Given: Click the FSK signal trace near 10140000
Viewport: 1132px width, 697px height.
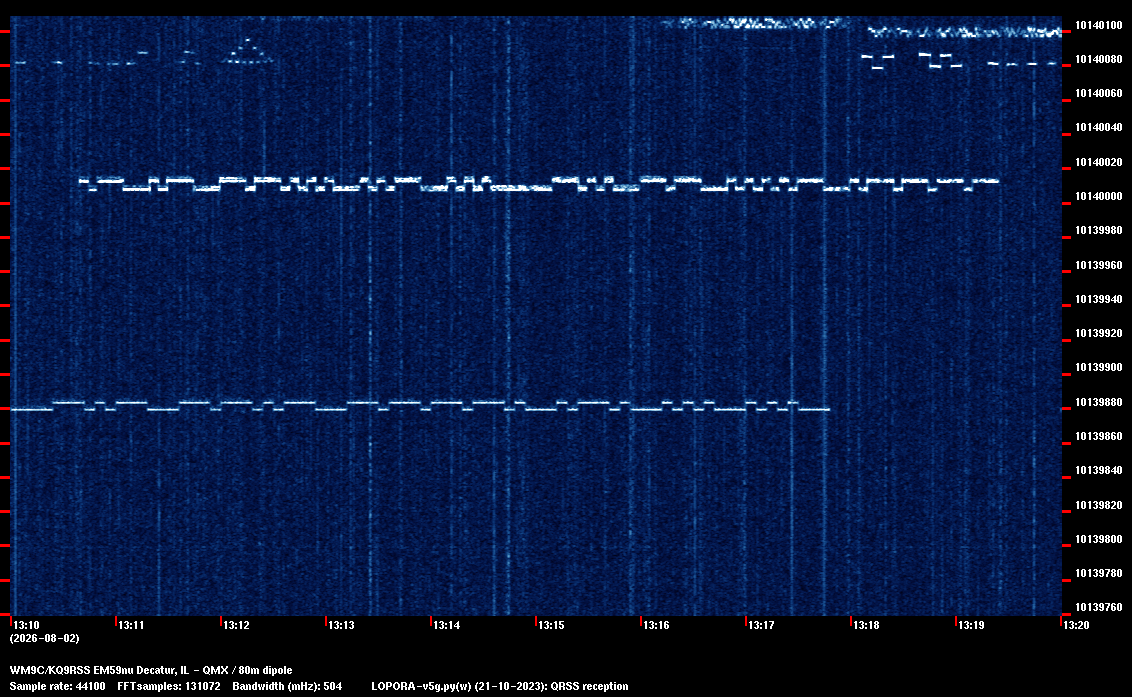Looking at the screenshot, I should 539,183.
